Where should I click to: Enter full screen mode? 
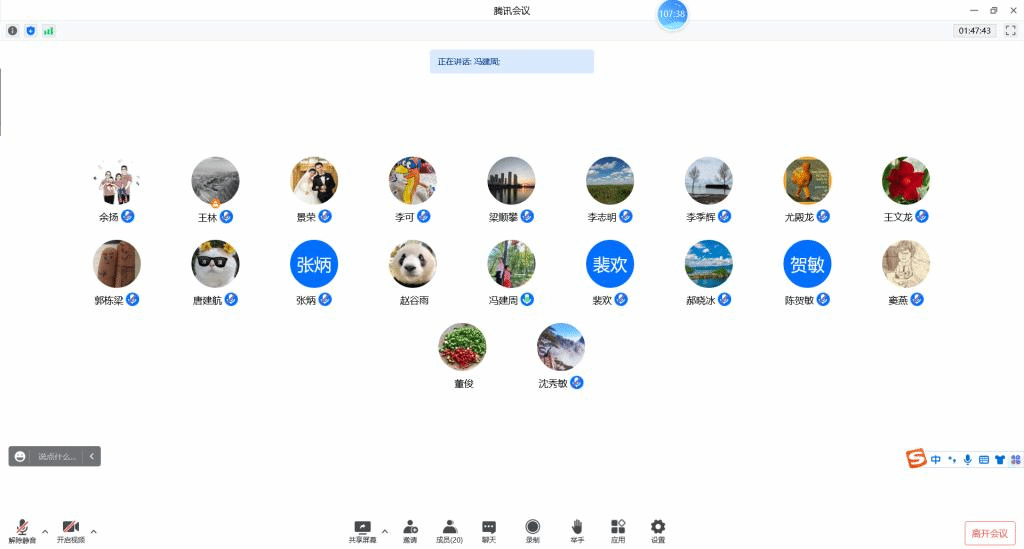(1010, 31)
